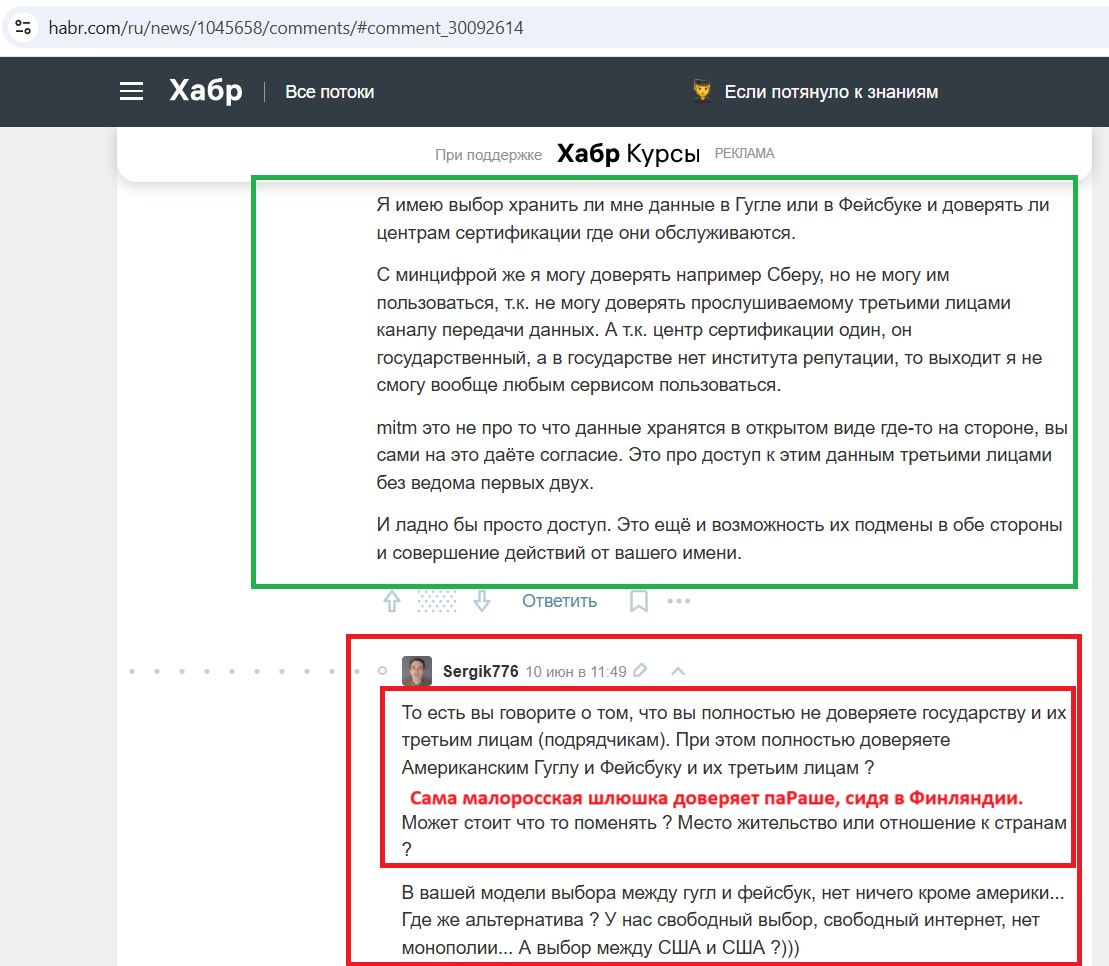Click Ответить to reply to the comment

559,601
